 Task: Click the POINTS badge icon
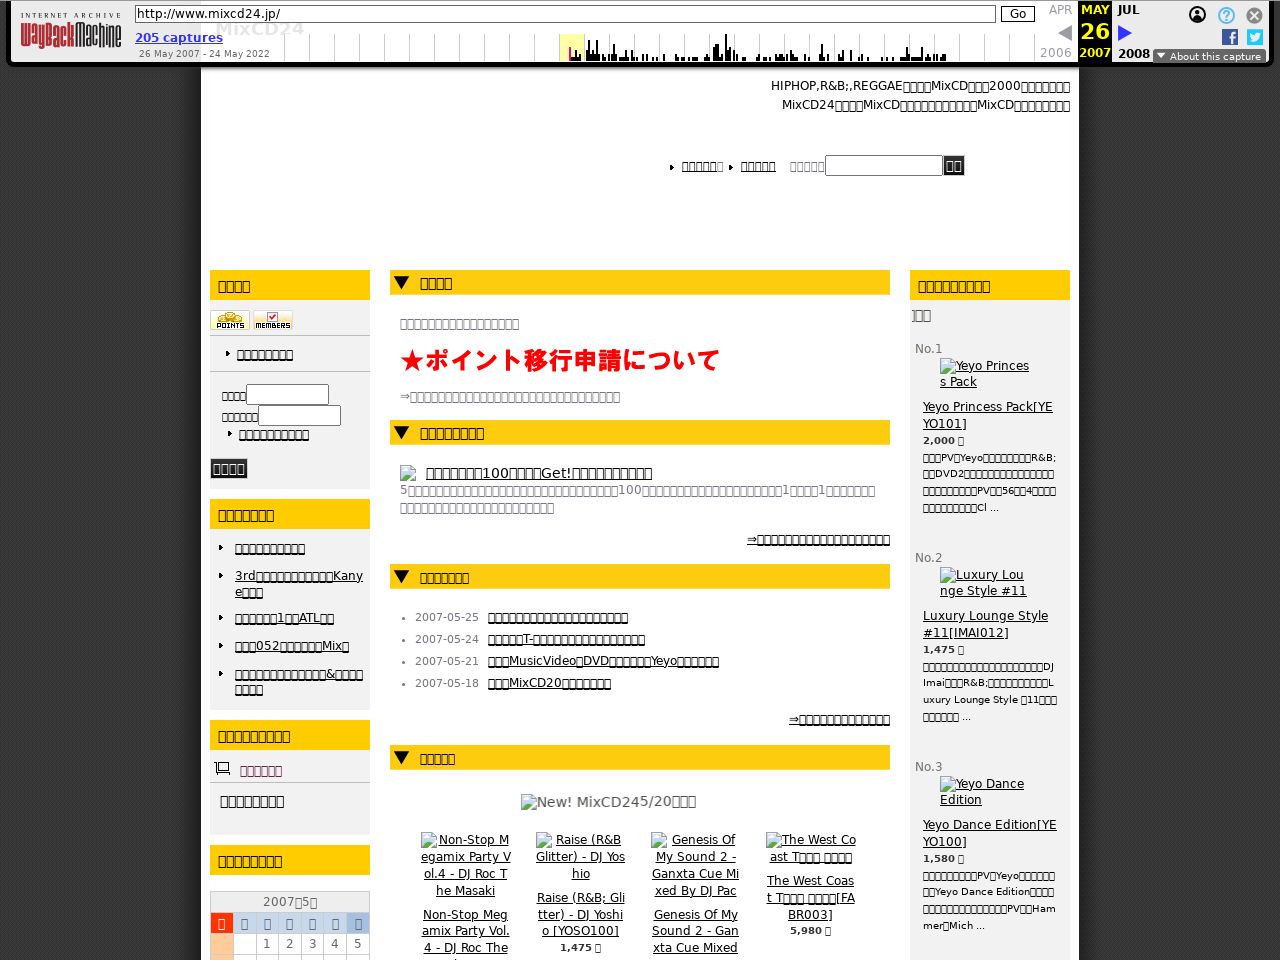point(230,320)
